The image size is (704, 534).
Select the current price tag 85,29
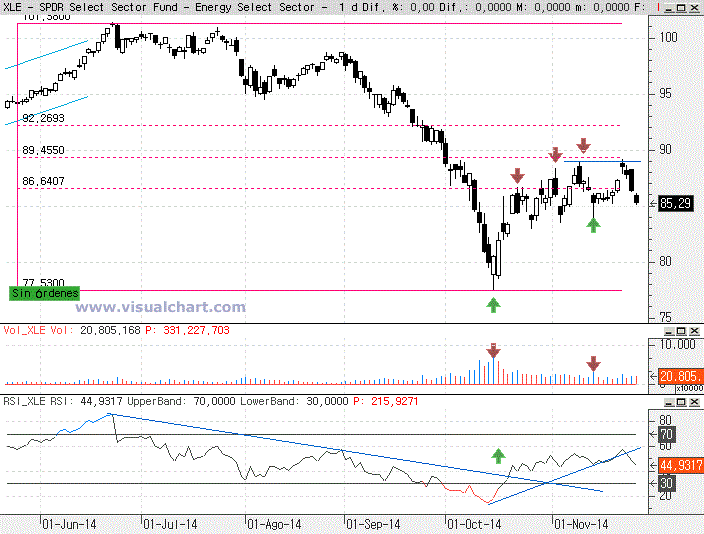coord(675,204)
